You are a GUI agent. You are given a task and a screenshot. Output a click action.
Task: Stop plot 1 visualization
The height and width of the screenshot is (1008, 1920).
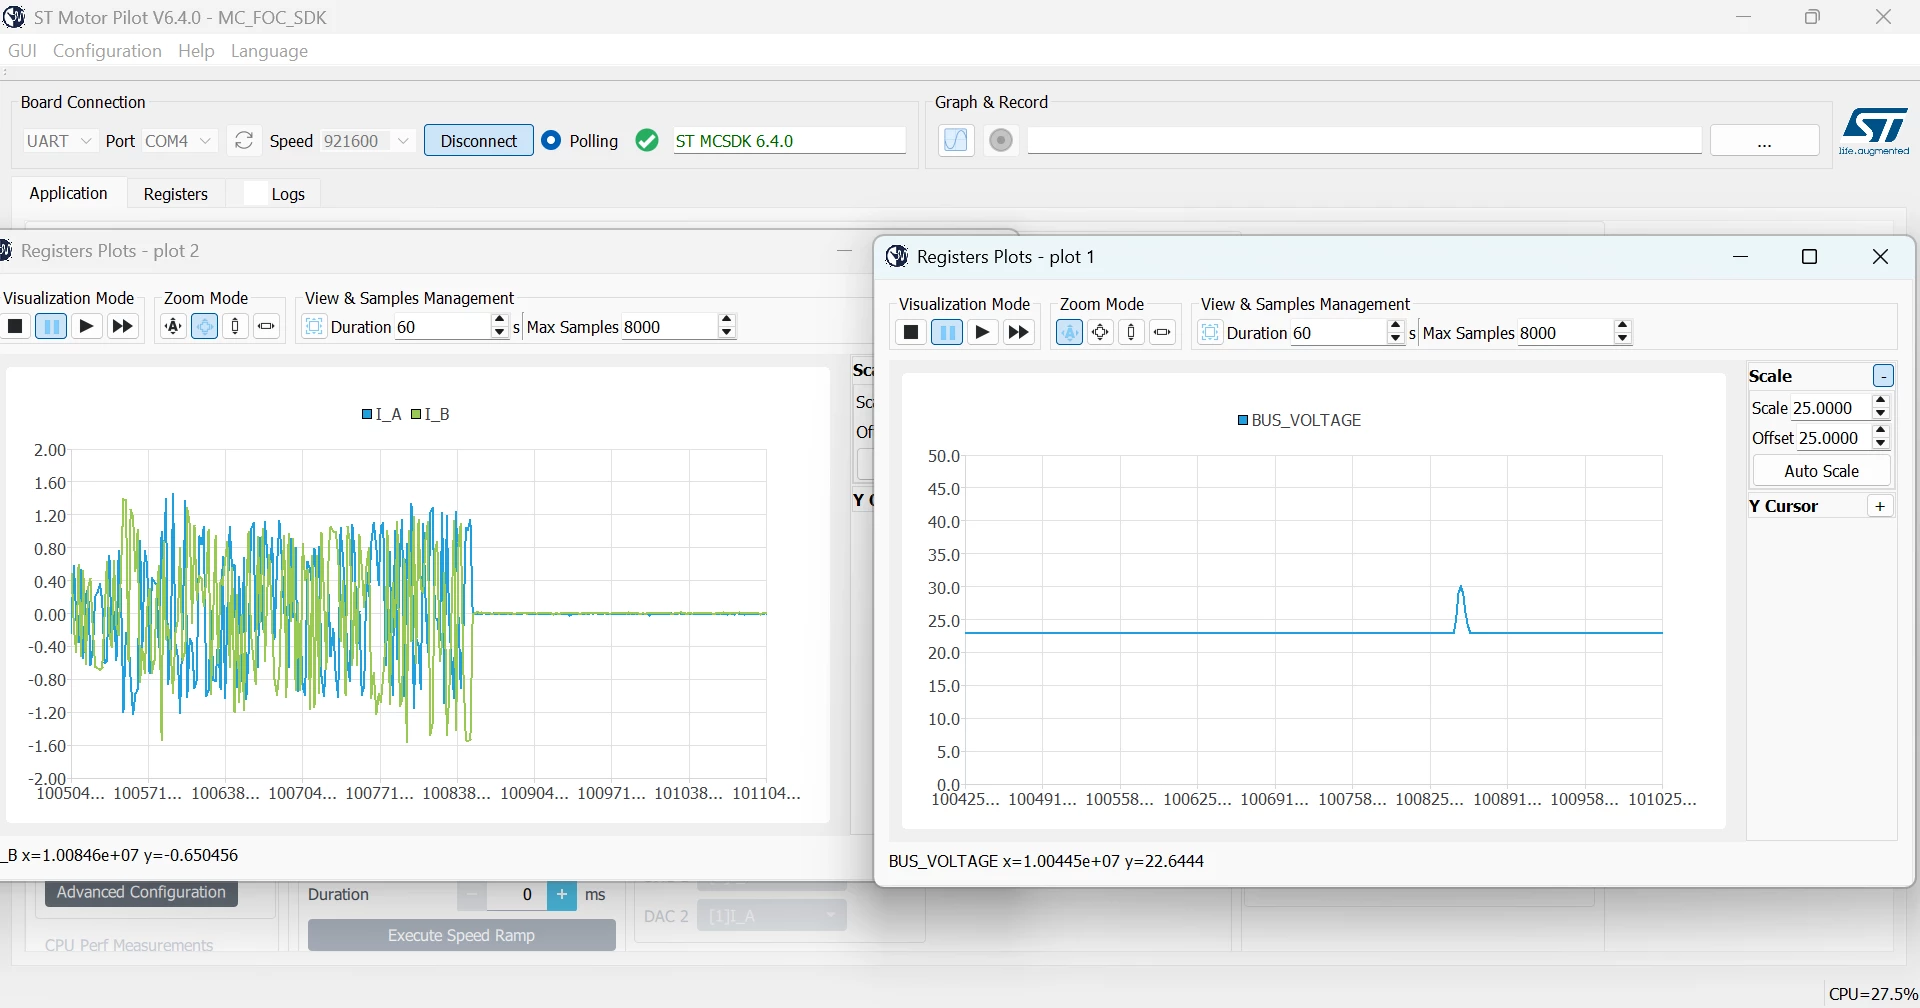pyautogui.click(x=911, y=332)
